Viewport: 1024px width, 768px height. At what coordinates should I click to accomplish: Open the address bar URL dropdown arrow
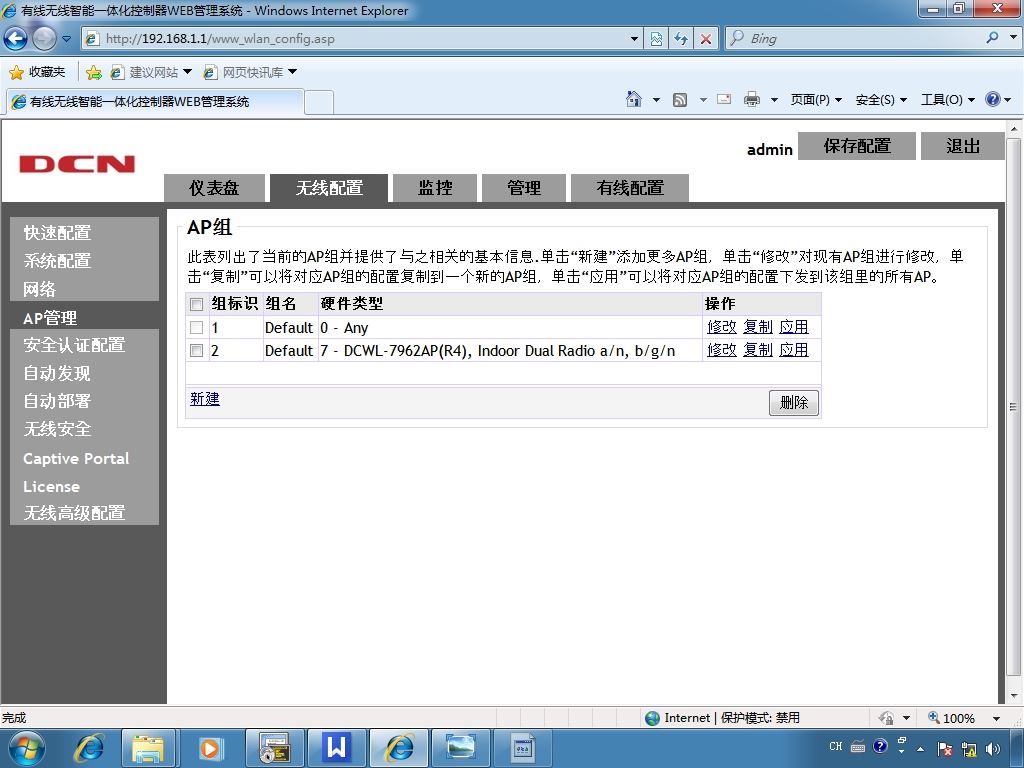click(x=634, y=39)
